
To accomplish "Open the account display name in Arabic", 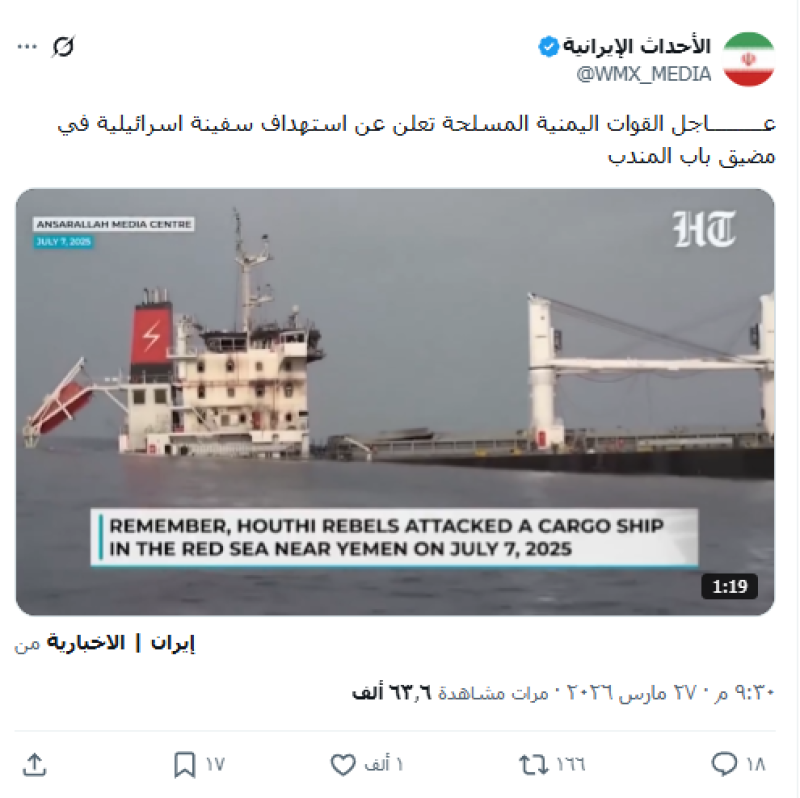I will coord(637,46).
